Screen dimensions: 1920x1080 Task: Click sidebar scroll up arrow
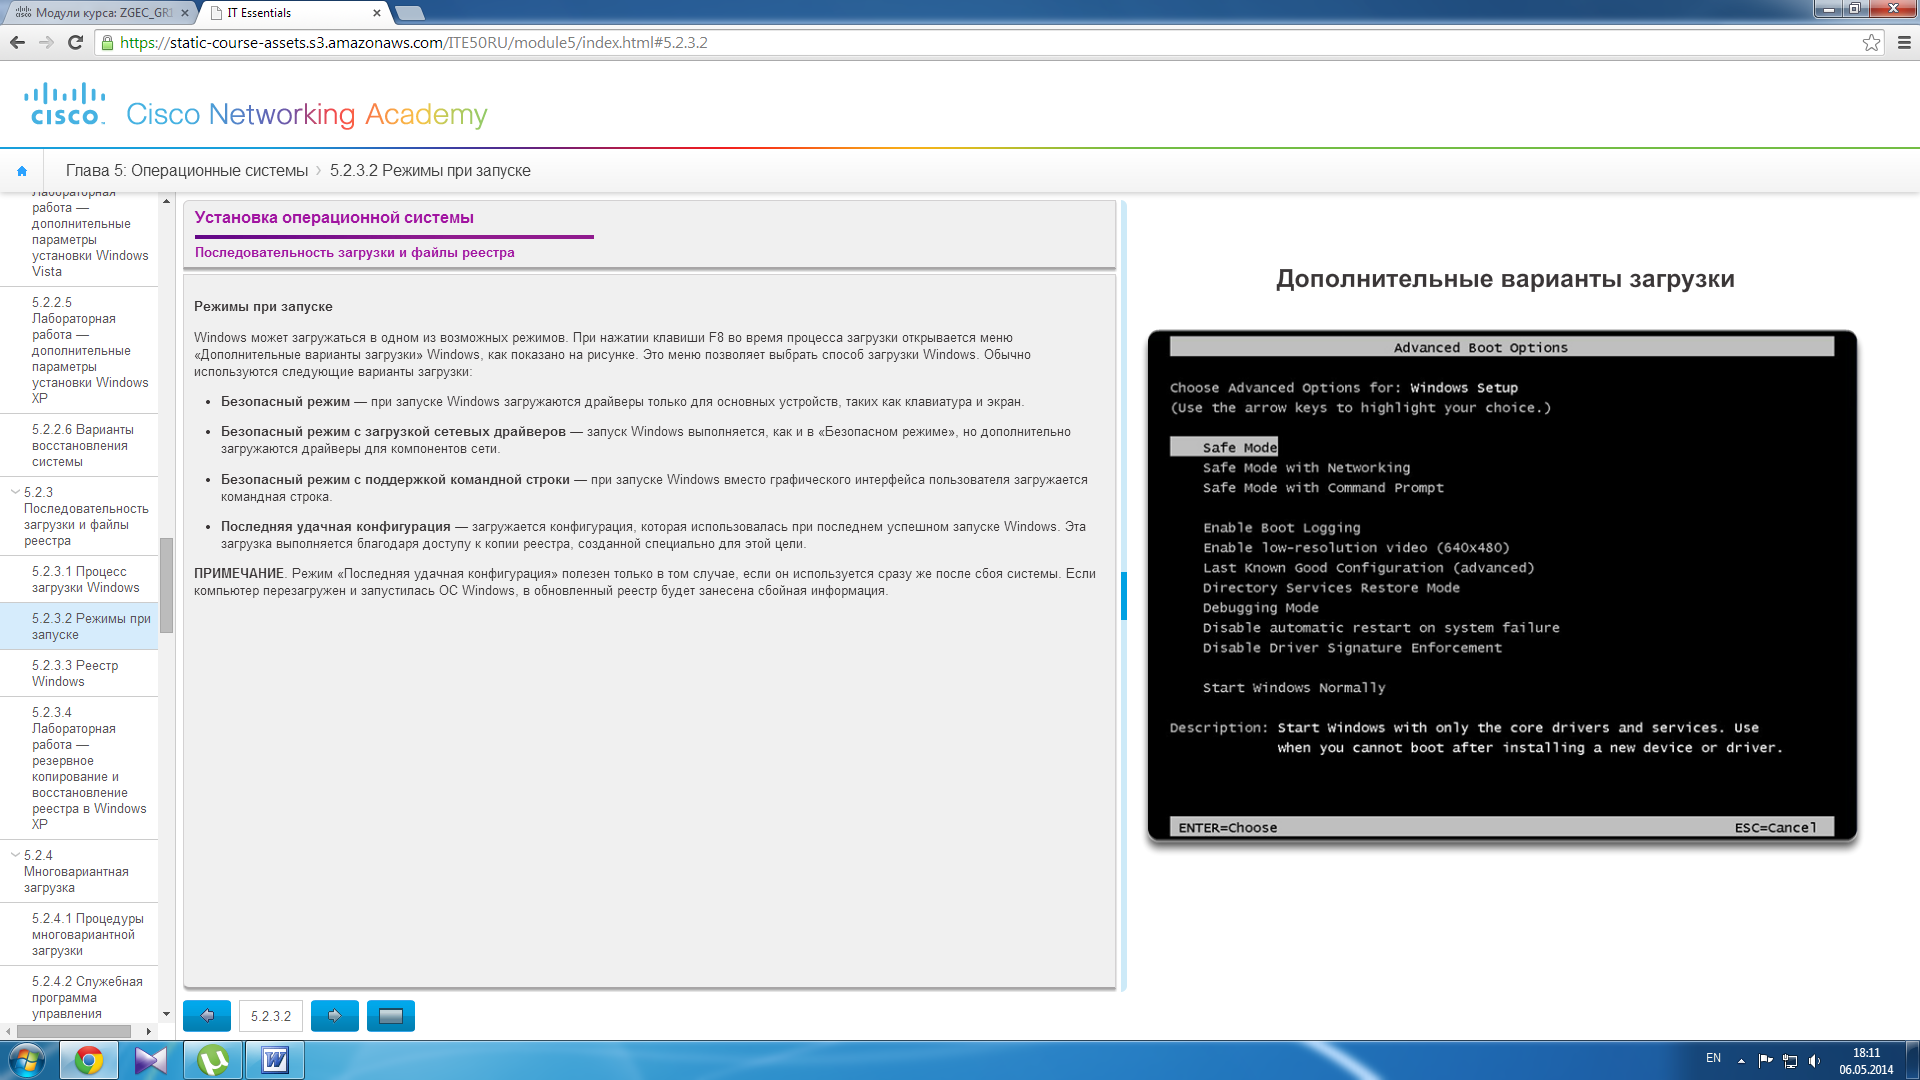[x=166, y=201]
